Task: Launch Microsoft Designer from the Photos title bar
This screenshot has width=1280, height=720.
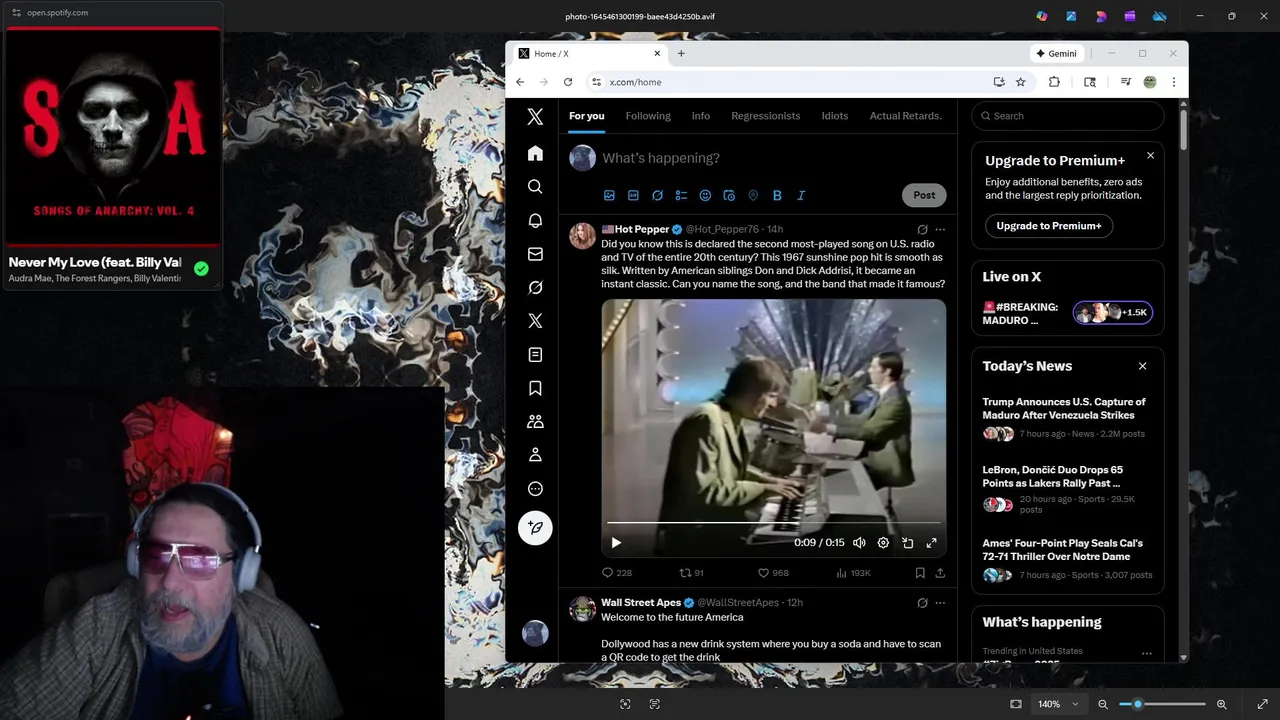Action: 1101,16
